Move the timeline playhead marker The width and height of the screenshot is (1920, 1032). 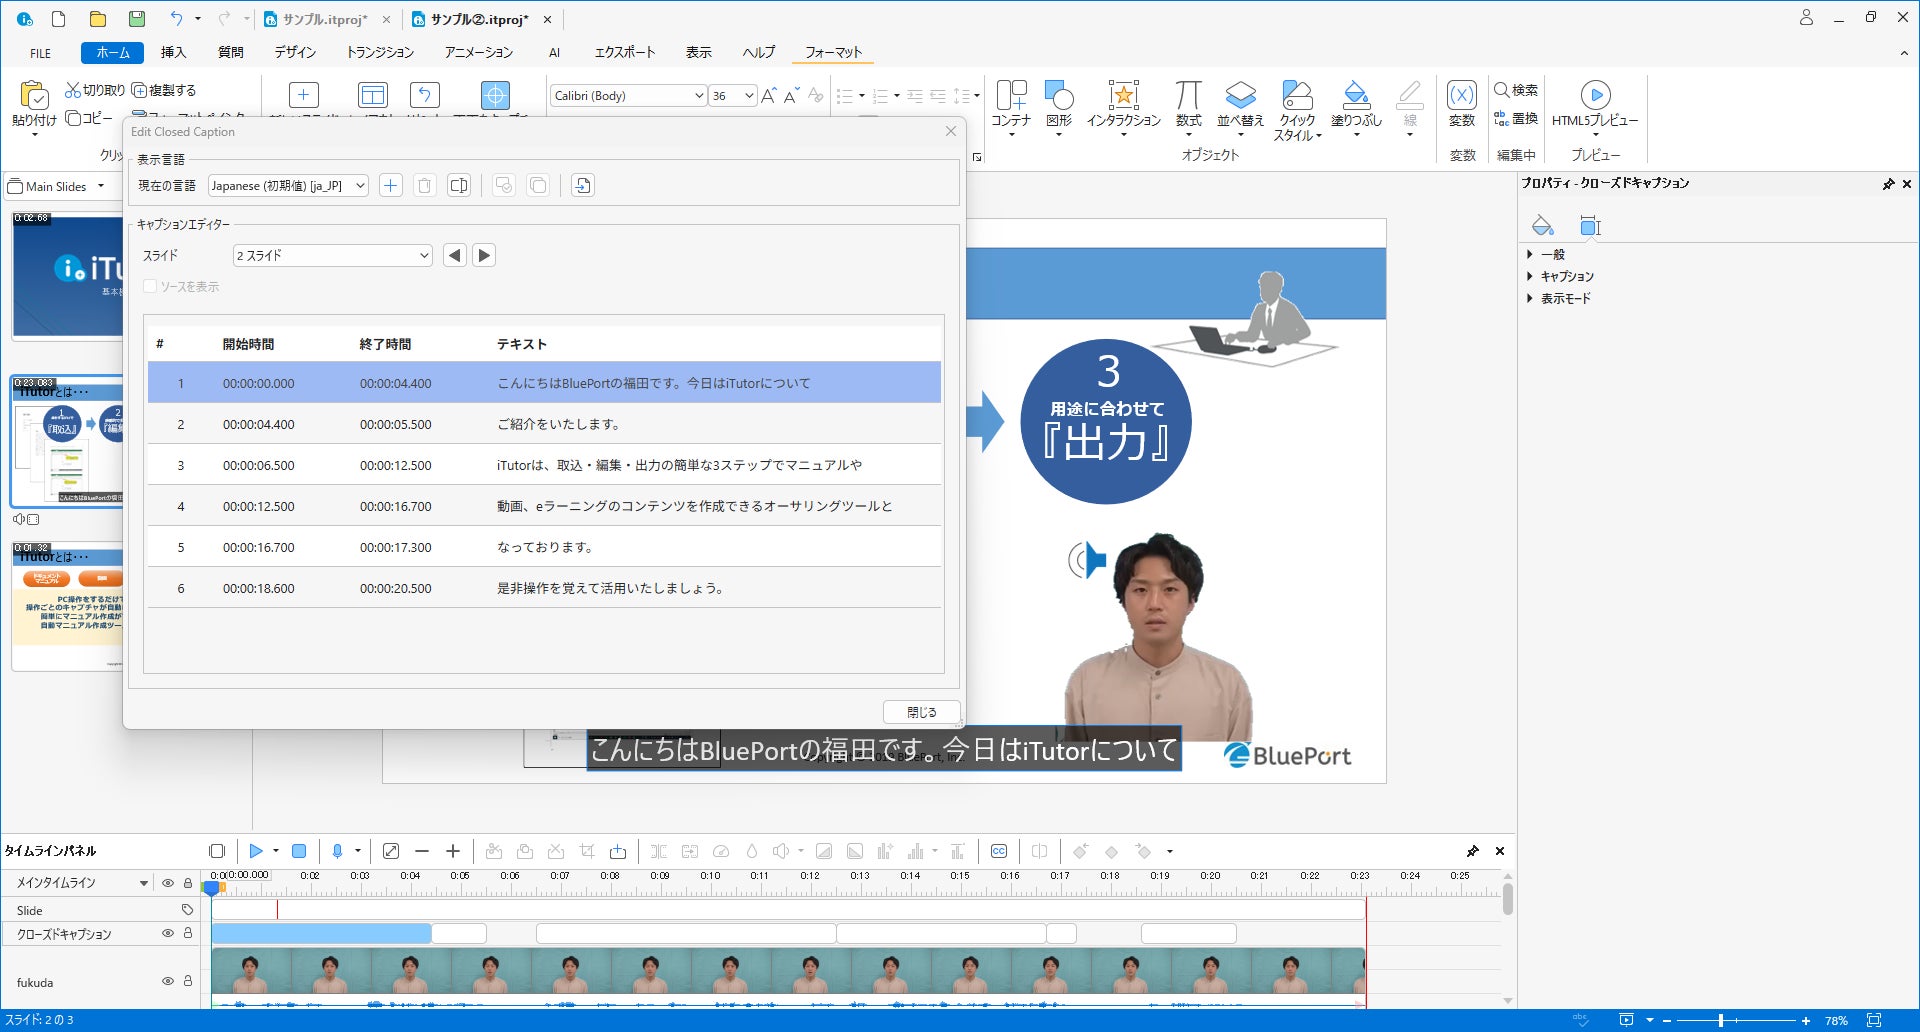(x=211, y=886)
